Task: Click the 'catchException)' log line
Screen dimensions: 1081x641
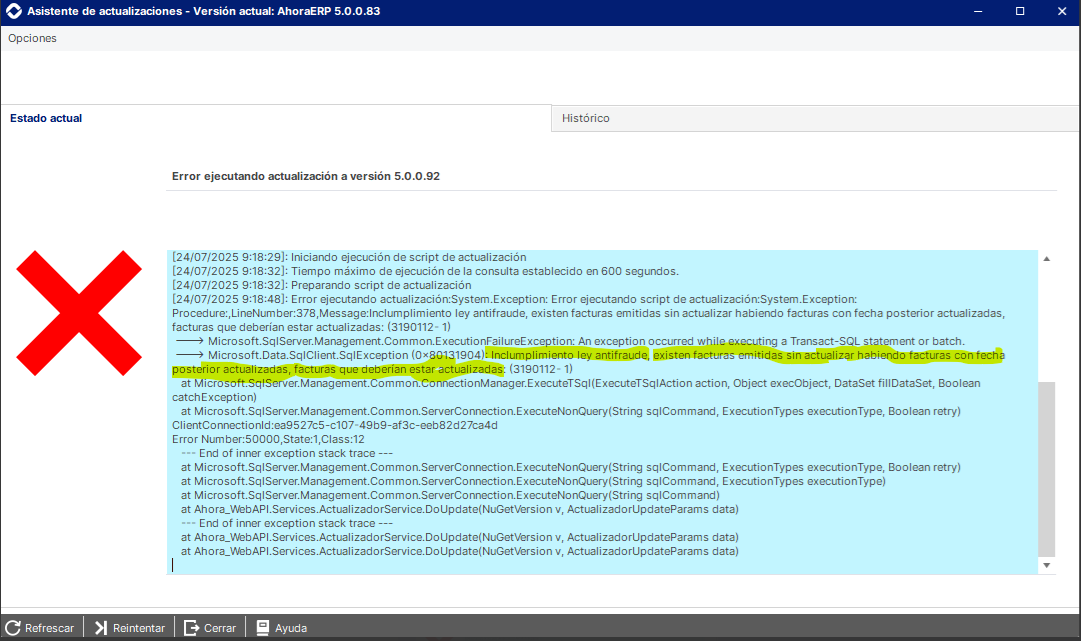Action: tap(214, 397)
